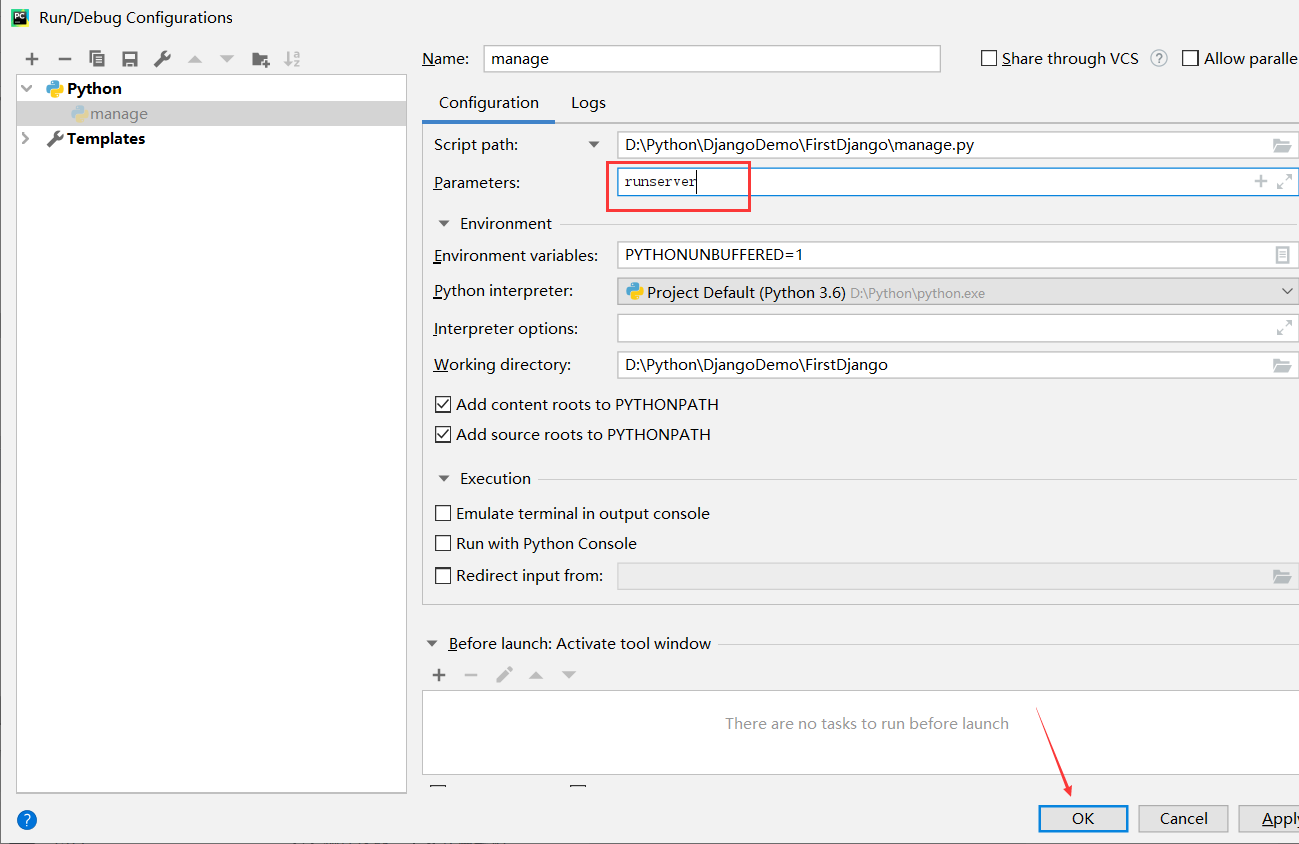The height and width of the screenshot is (844, 1299).
Task: Browse for script path folder icon
Action: pos(1282,145)
